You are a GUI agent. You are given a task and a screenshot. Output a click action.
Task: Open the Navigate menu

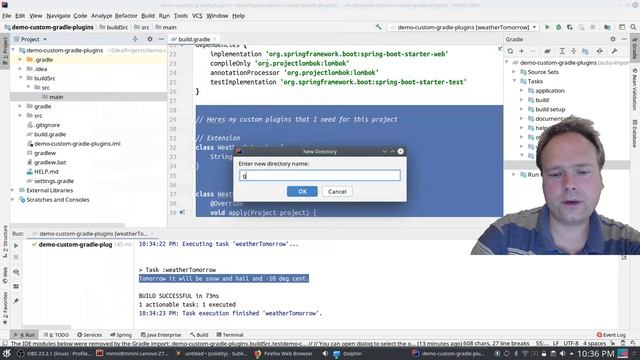58,16
